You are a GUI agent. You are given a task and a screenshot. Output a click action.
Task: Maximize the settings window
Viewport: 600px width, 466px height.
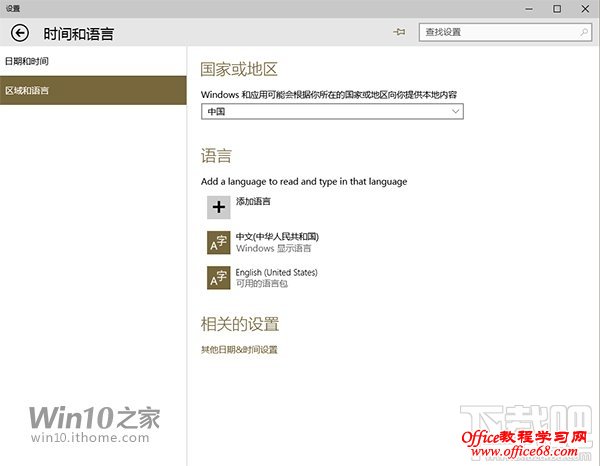click(557, 9)
